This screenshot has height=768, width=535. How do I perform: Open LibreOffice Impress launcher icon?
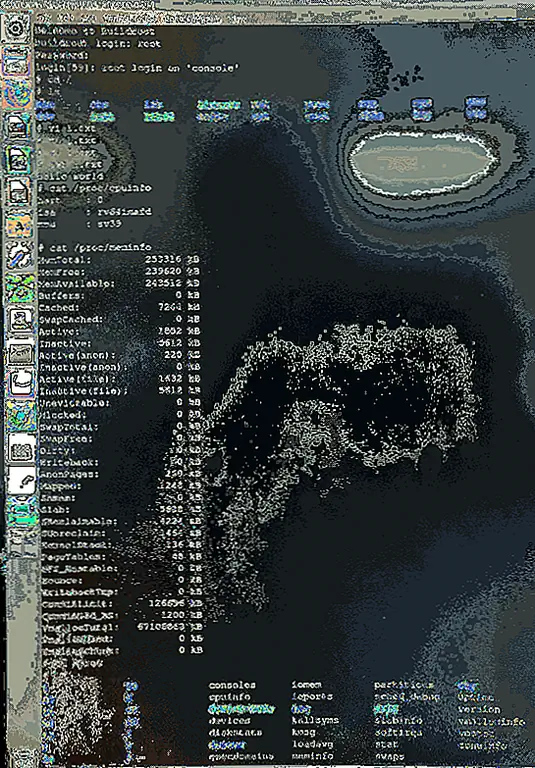[18, 192]
